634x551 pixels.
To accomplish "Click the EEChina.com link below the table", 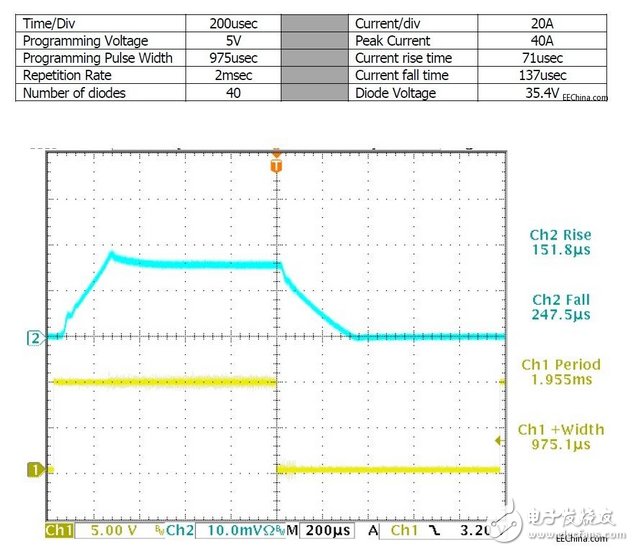I will tap(584, 99).
